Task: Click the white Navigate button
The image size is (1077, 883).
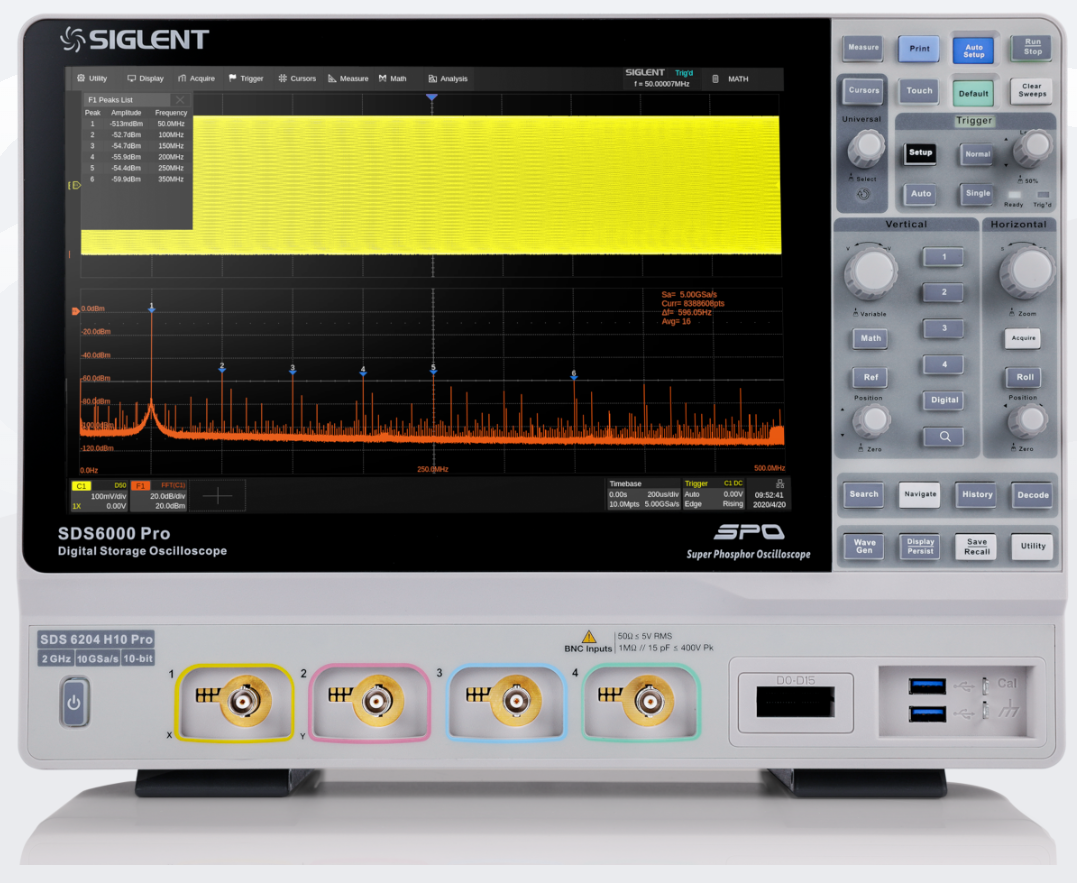Action: 920,494
